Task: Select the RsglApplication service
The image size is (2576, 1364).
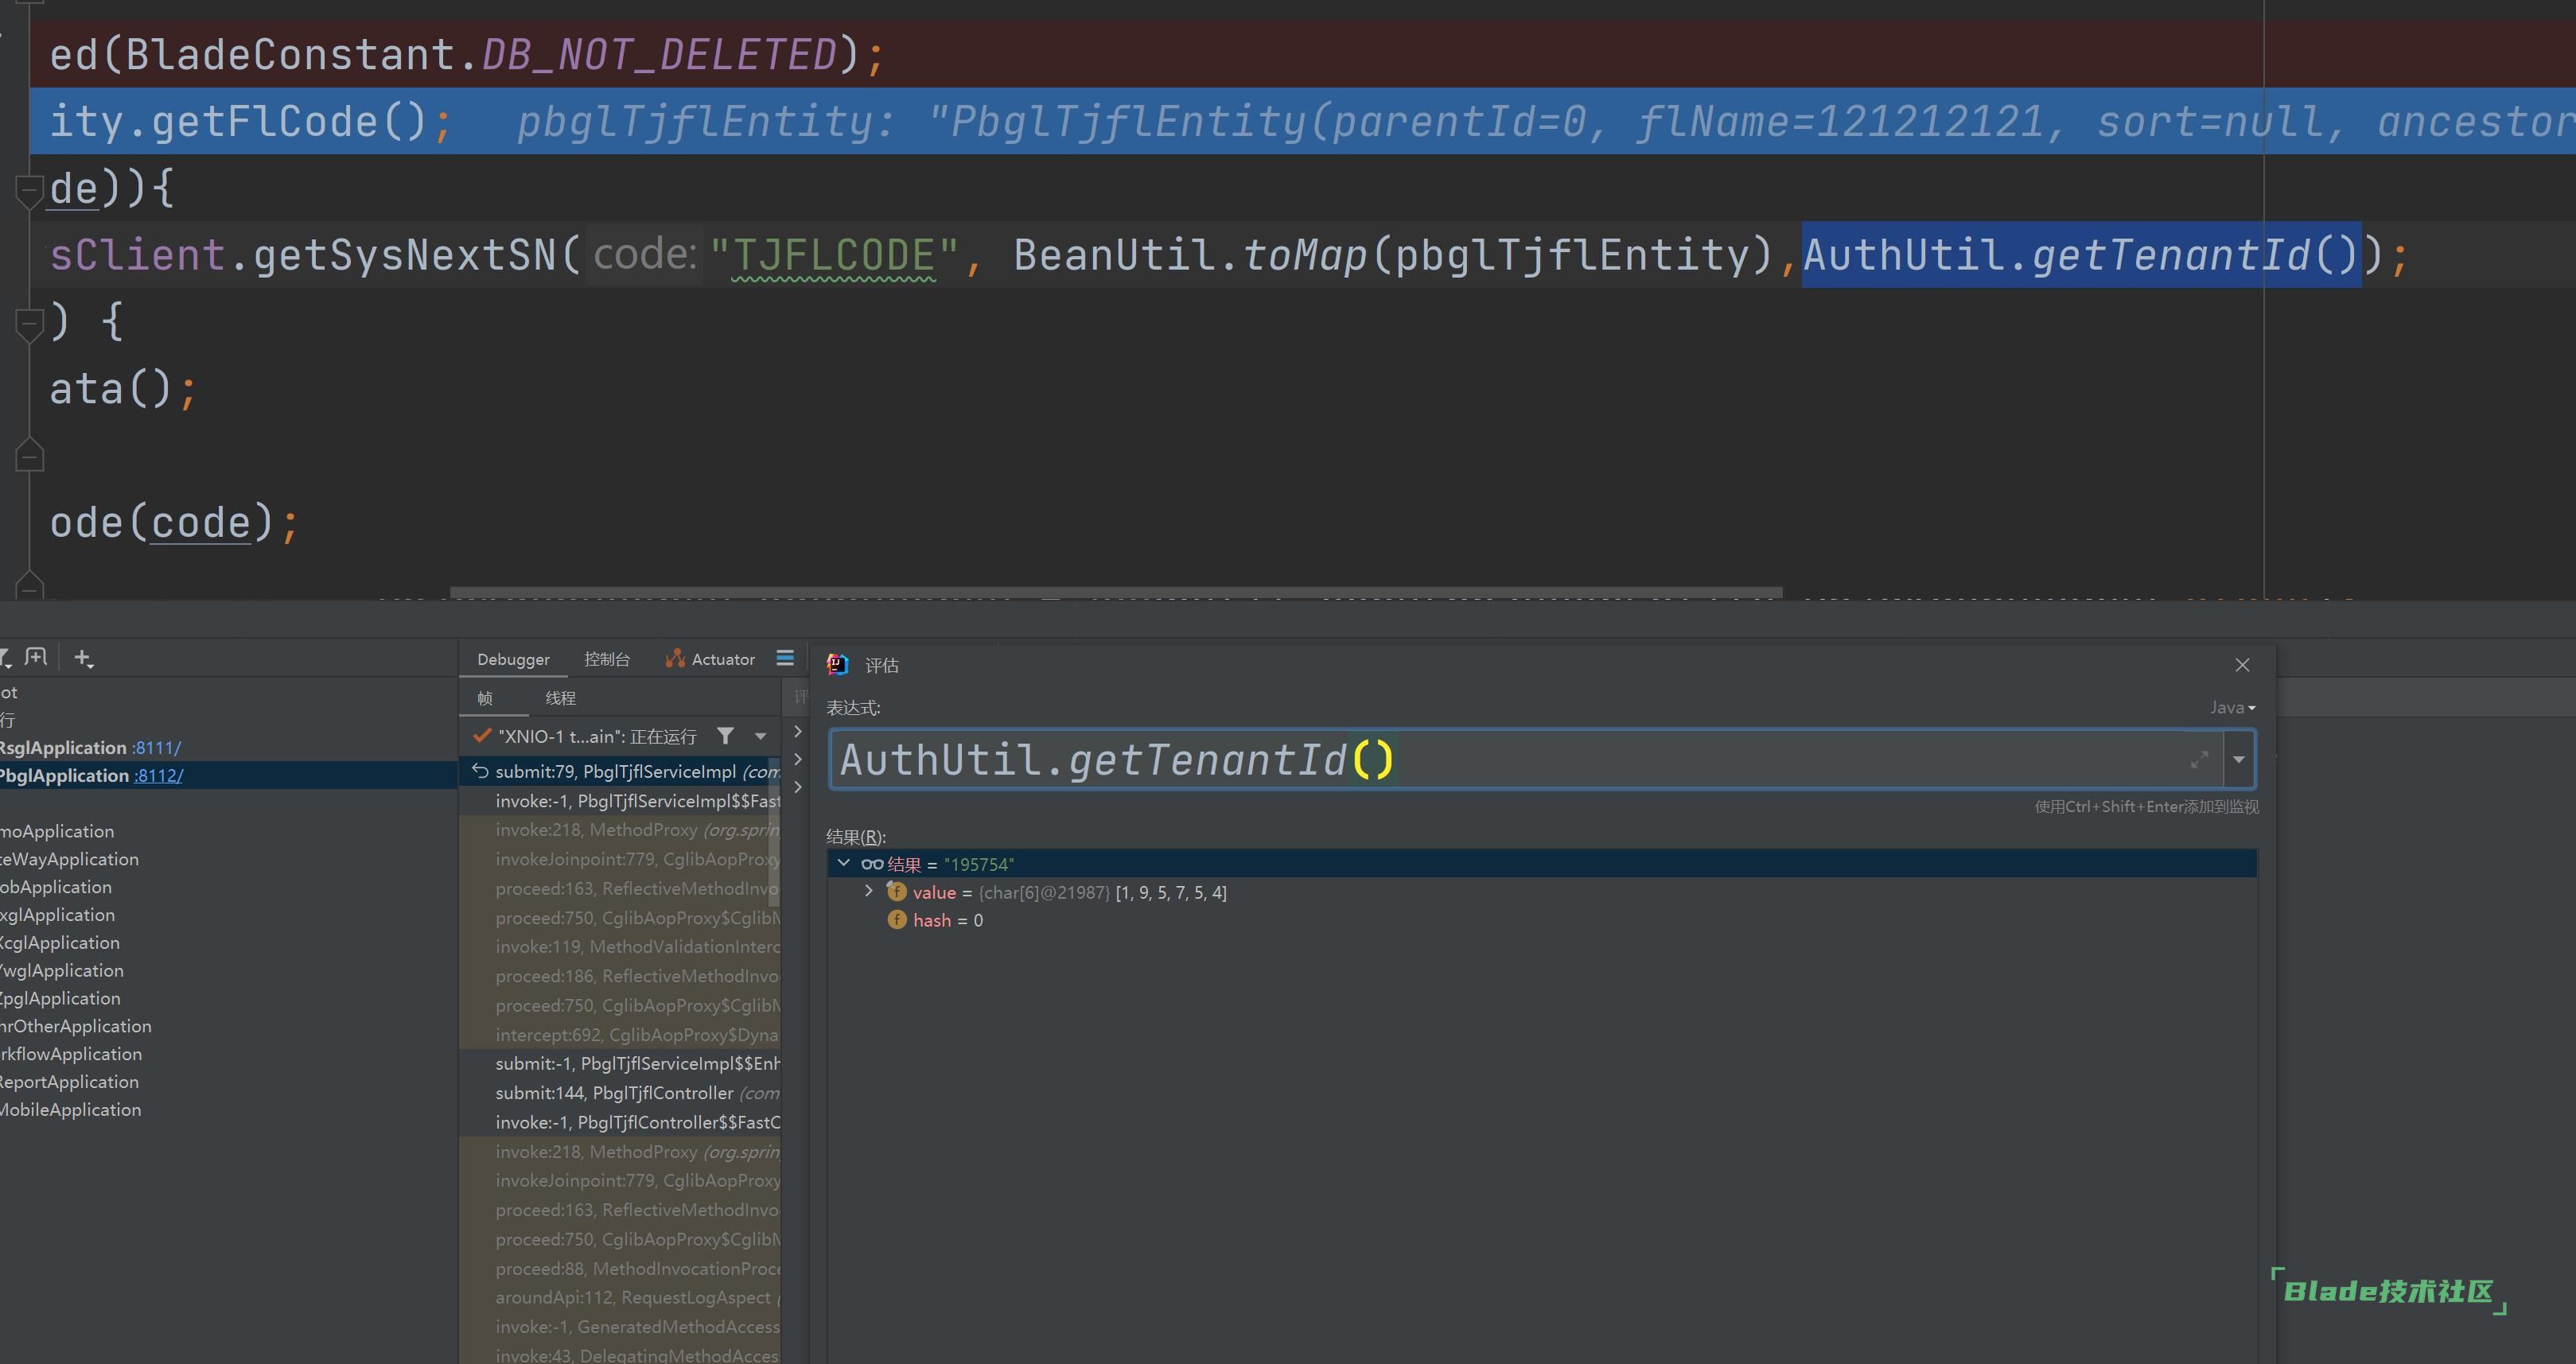Action: point(63,748)
